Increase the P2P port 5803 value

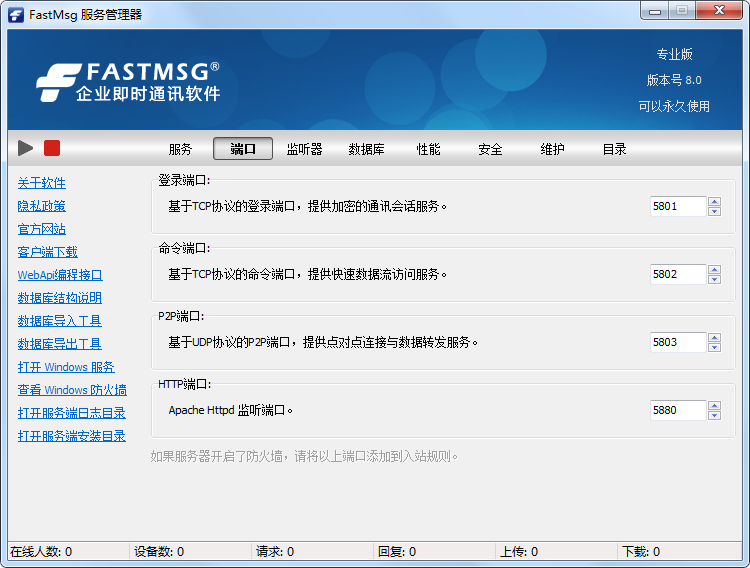(x=715, y=337)
